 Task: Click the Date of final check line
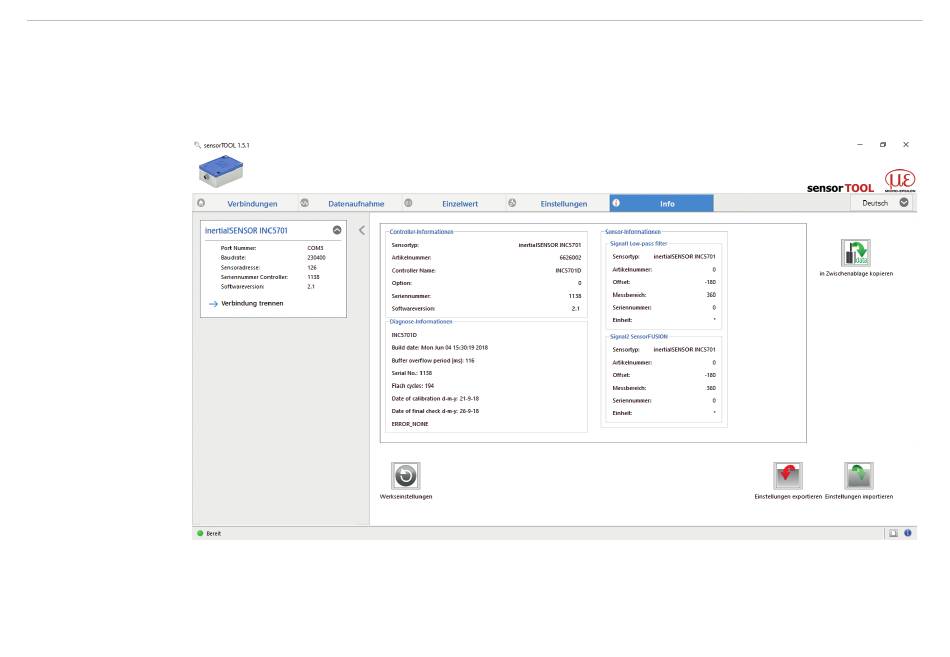coord(435,411)
